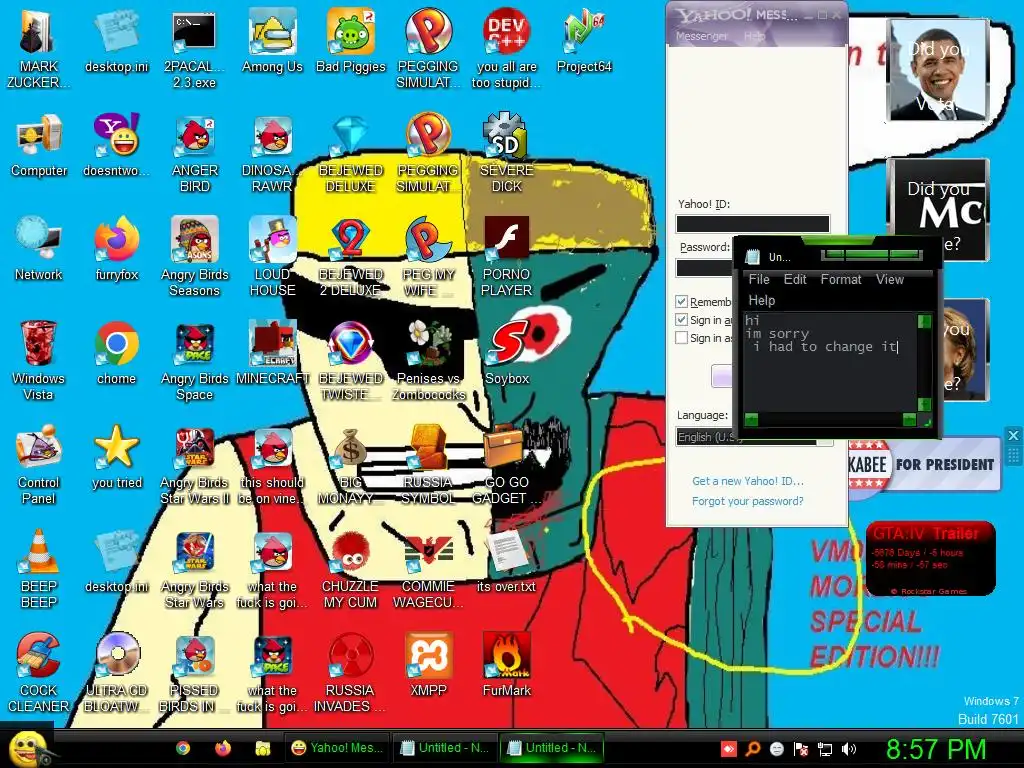Select the Project64 desktop shortcut
The height and width of the screenshot is (768, 1024).
(584, 40)
